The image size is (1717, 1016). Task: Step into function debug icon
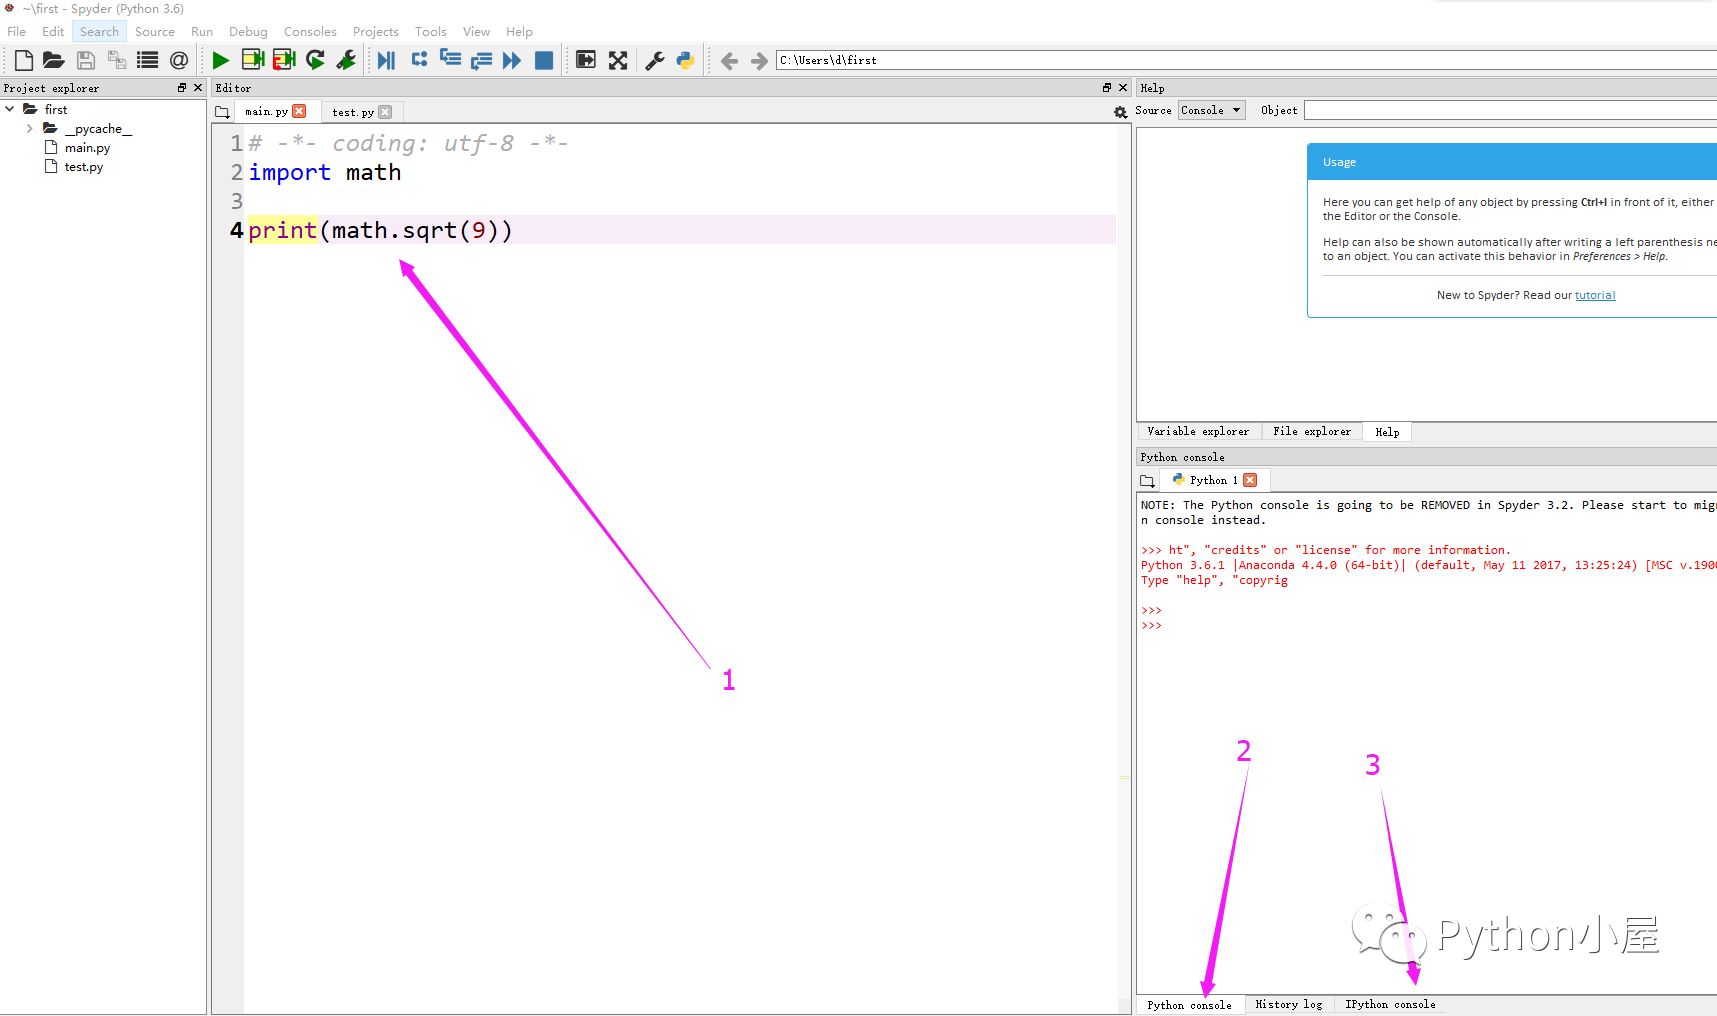coord(450,60)
